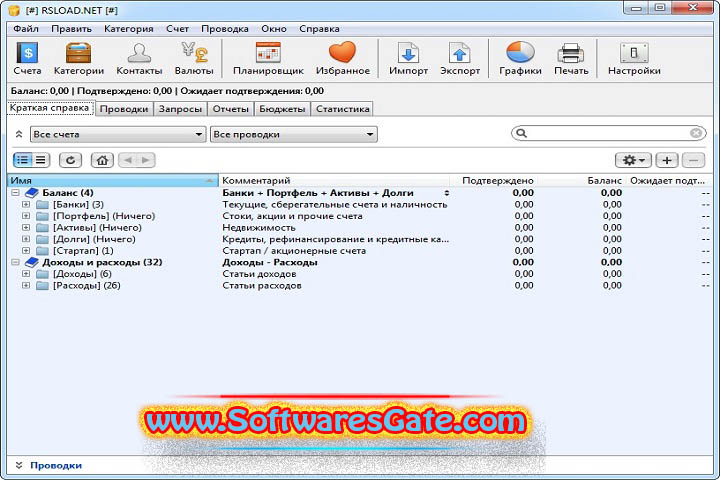Click into the search input field
The image size is (720, 480).
click(x=608, y=133)
